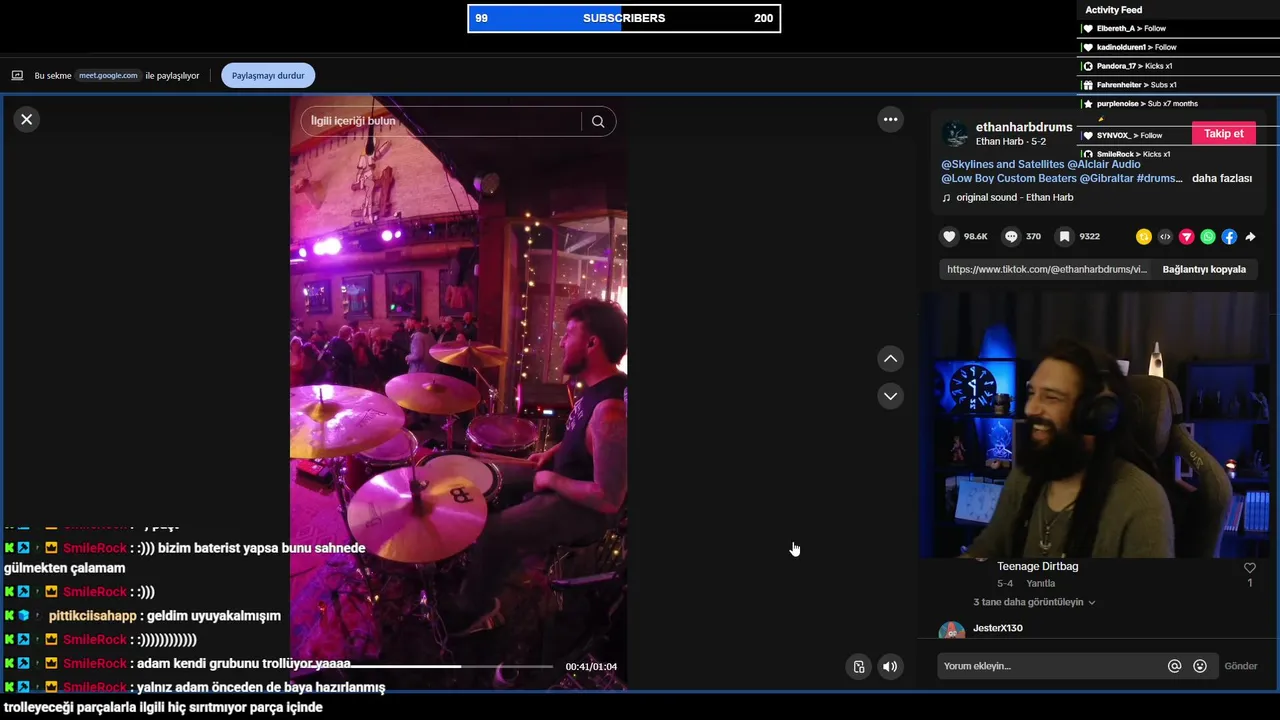Click @Gibraltar mention

[x=1106, y=178]
